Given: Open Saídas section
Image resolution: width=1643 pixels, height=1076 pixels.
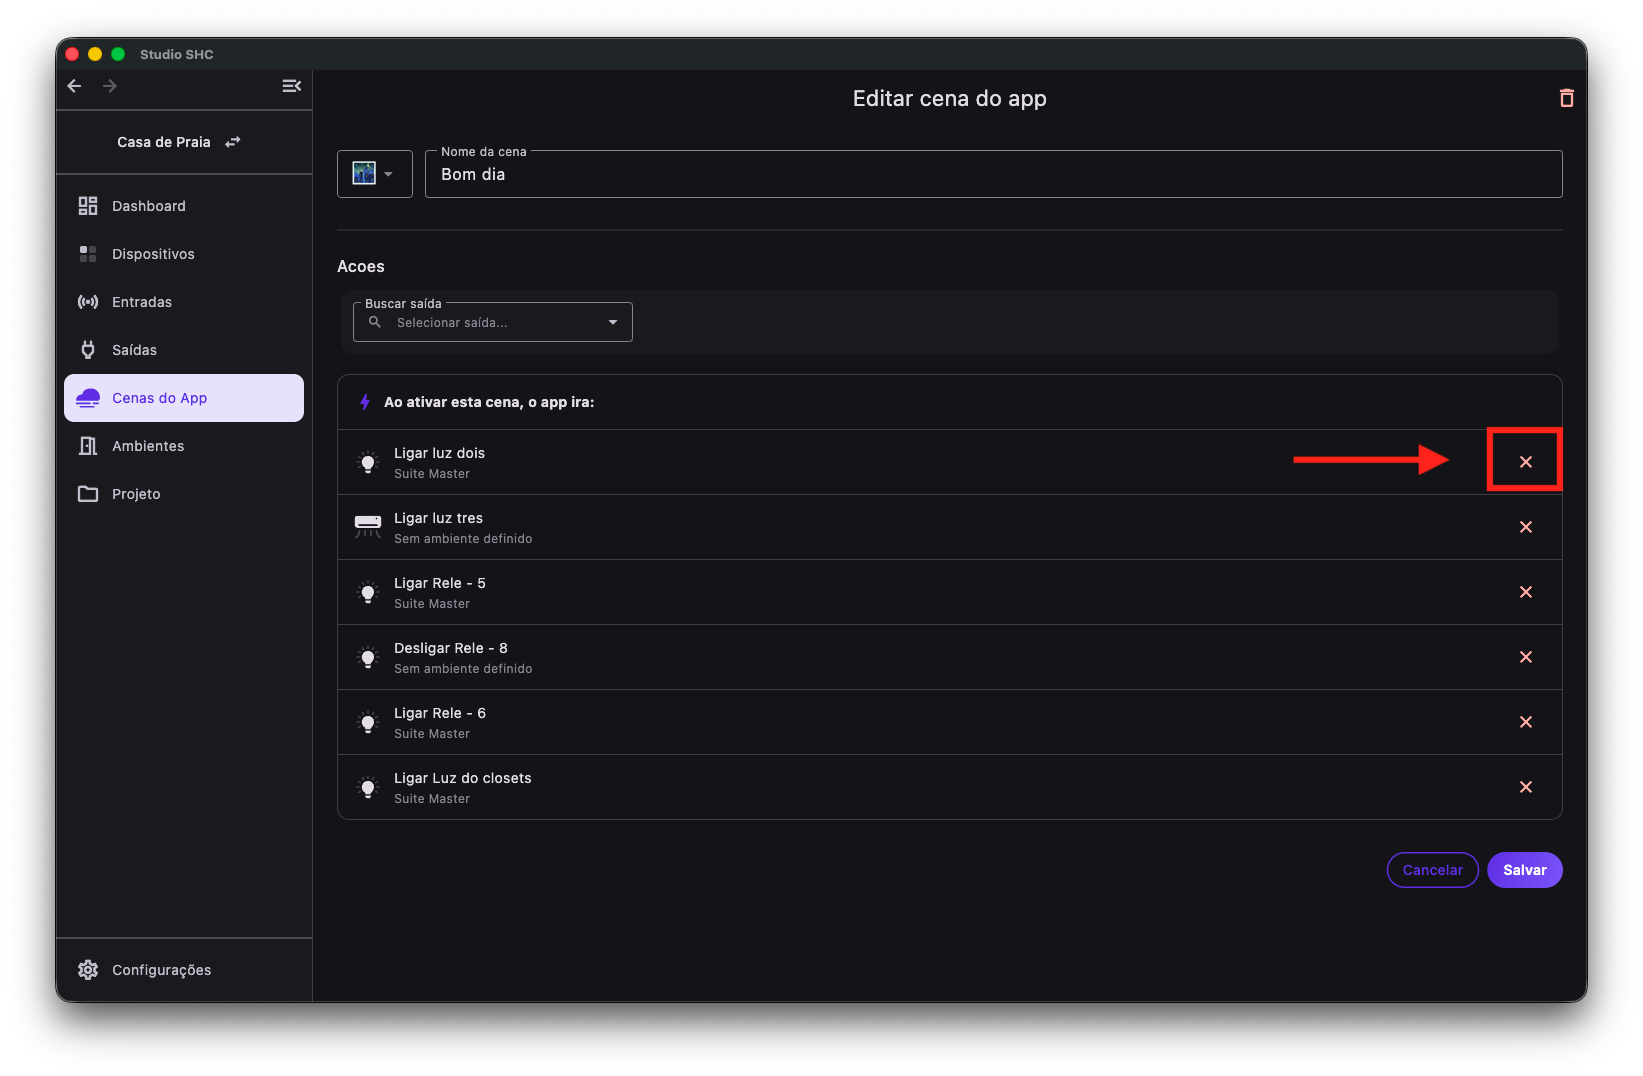Looking at the screenshot, I should click(x=184, y=350).
